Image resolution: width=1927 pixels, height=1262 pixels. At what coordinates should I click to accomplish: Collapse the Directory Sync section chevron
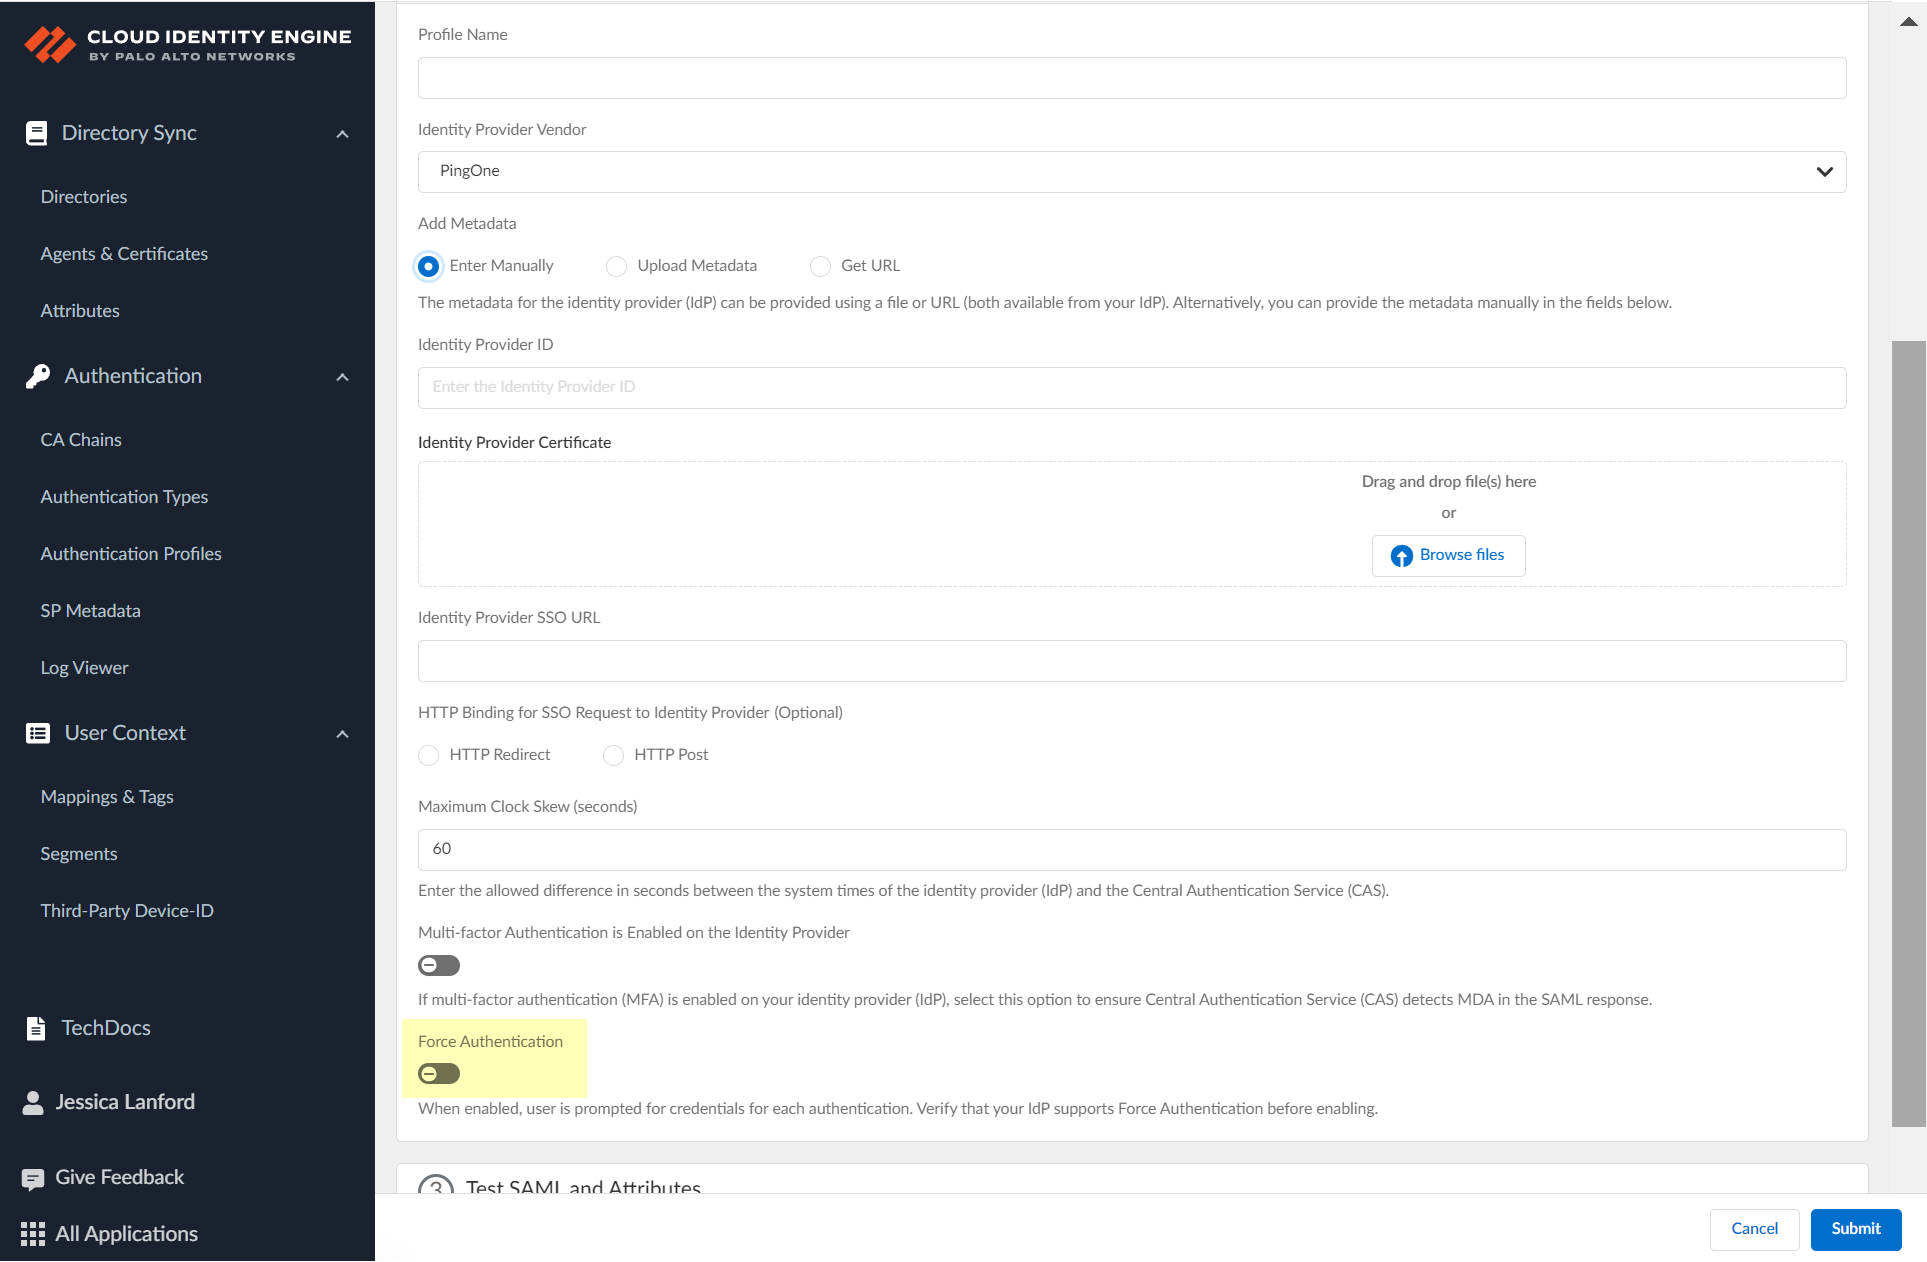(x=342, y=134)
